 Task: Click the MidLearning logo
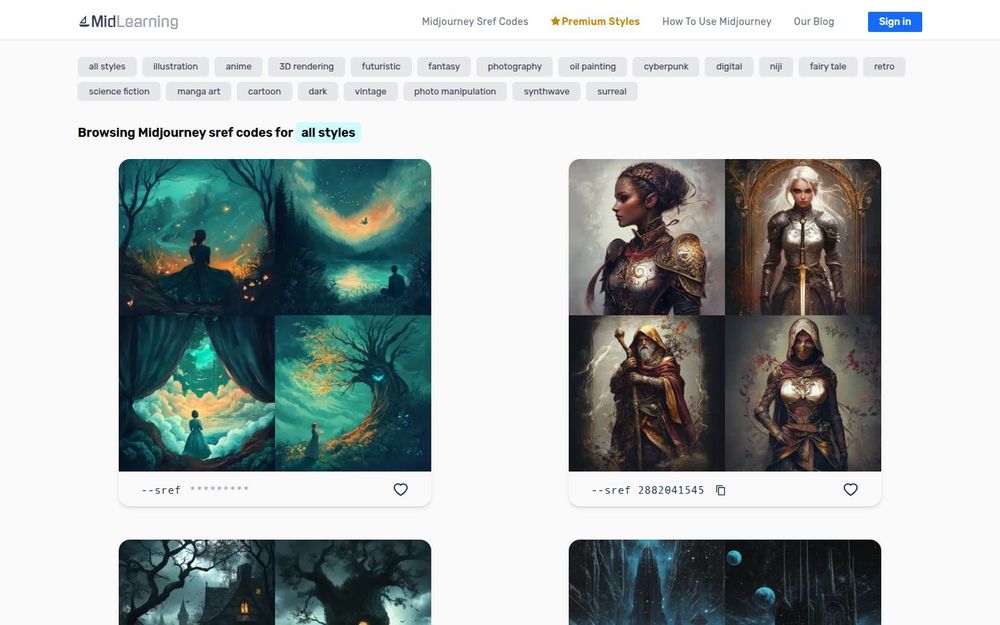click(x=128, y=22)
